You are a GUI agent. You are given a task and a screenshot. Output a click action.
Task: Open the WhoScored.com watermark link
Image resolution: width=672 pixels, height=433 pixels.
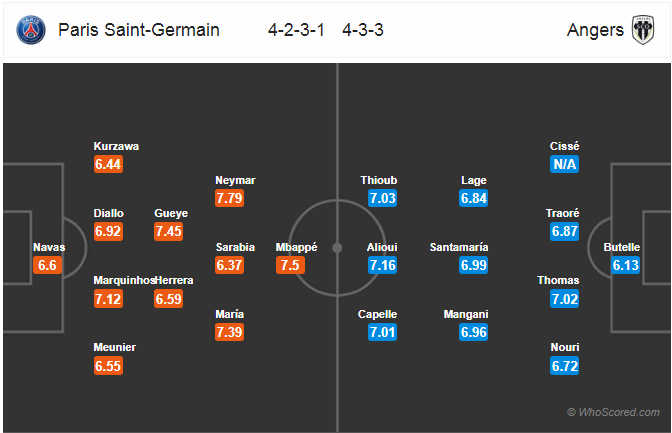614,412
